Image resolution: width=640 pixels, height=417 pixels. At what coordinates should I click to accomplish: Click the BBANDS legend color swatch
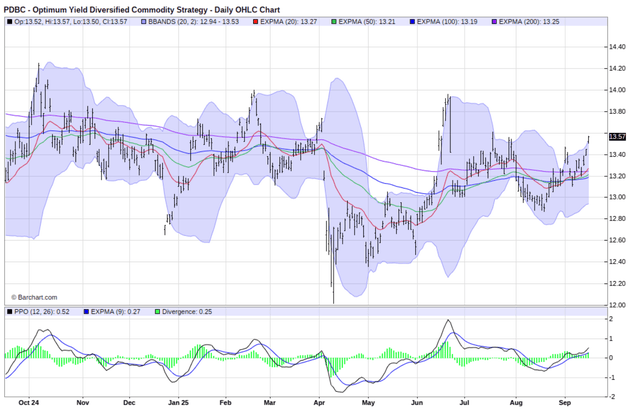[144, 22]
